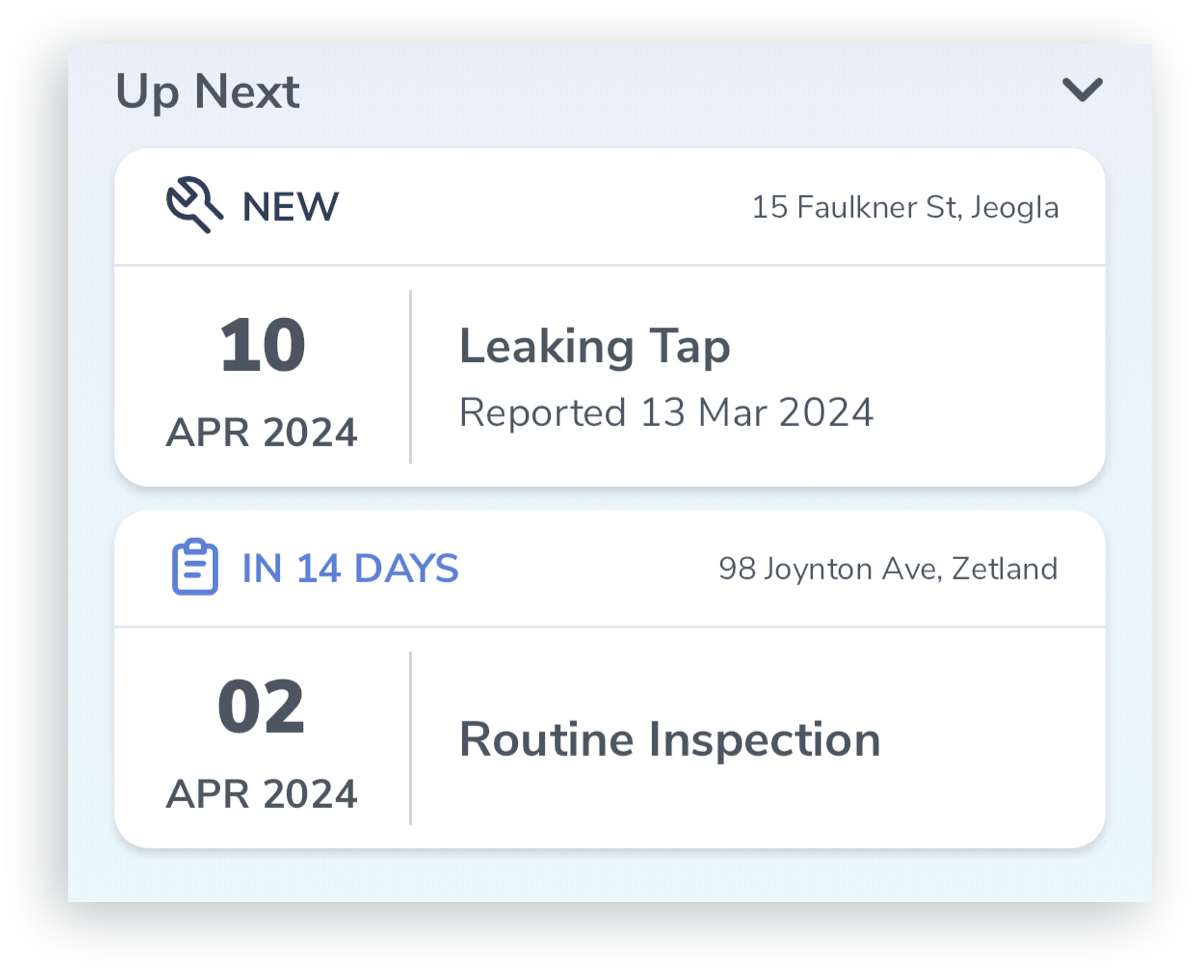Select the IN 14 DAYS label
The width and height of the screenshot is (1196, 970).
tap(350, 568)
